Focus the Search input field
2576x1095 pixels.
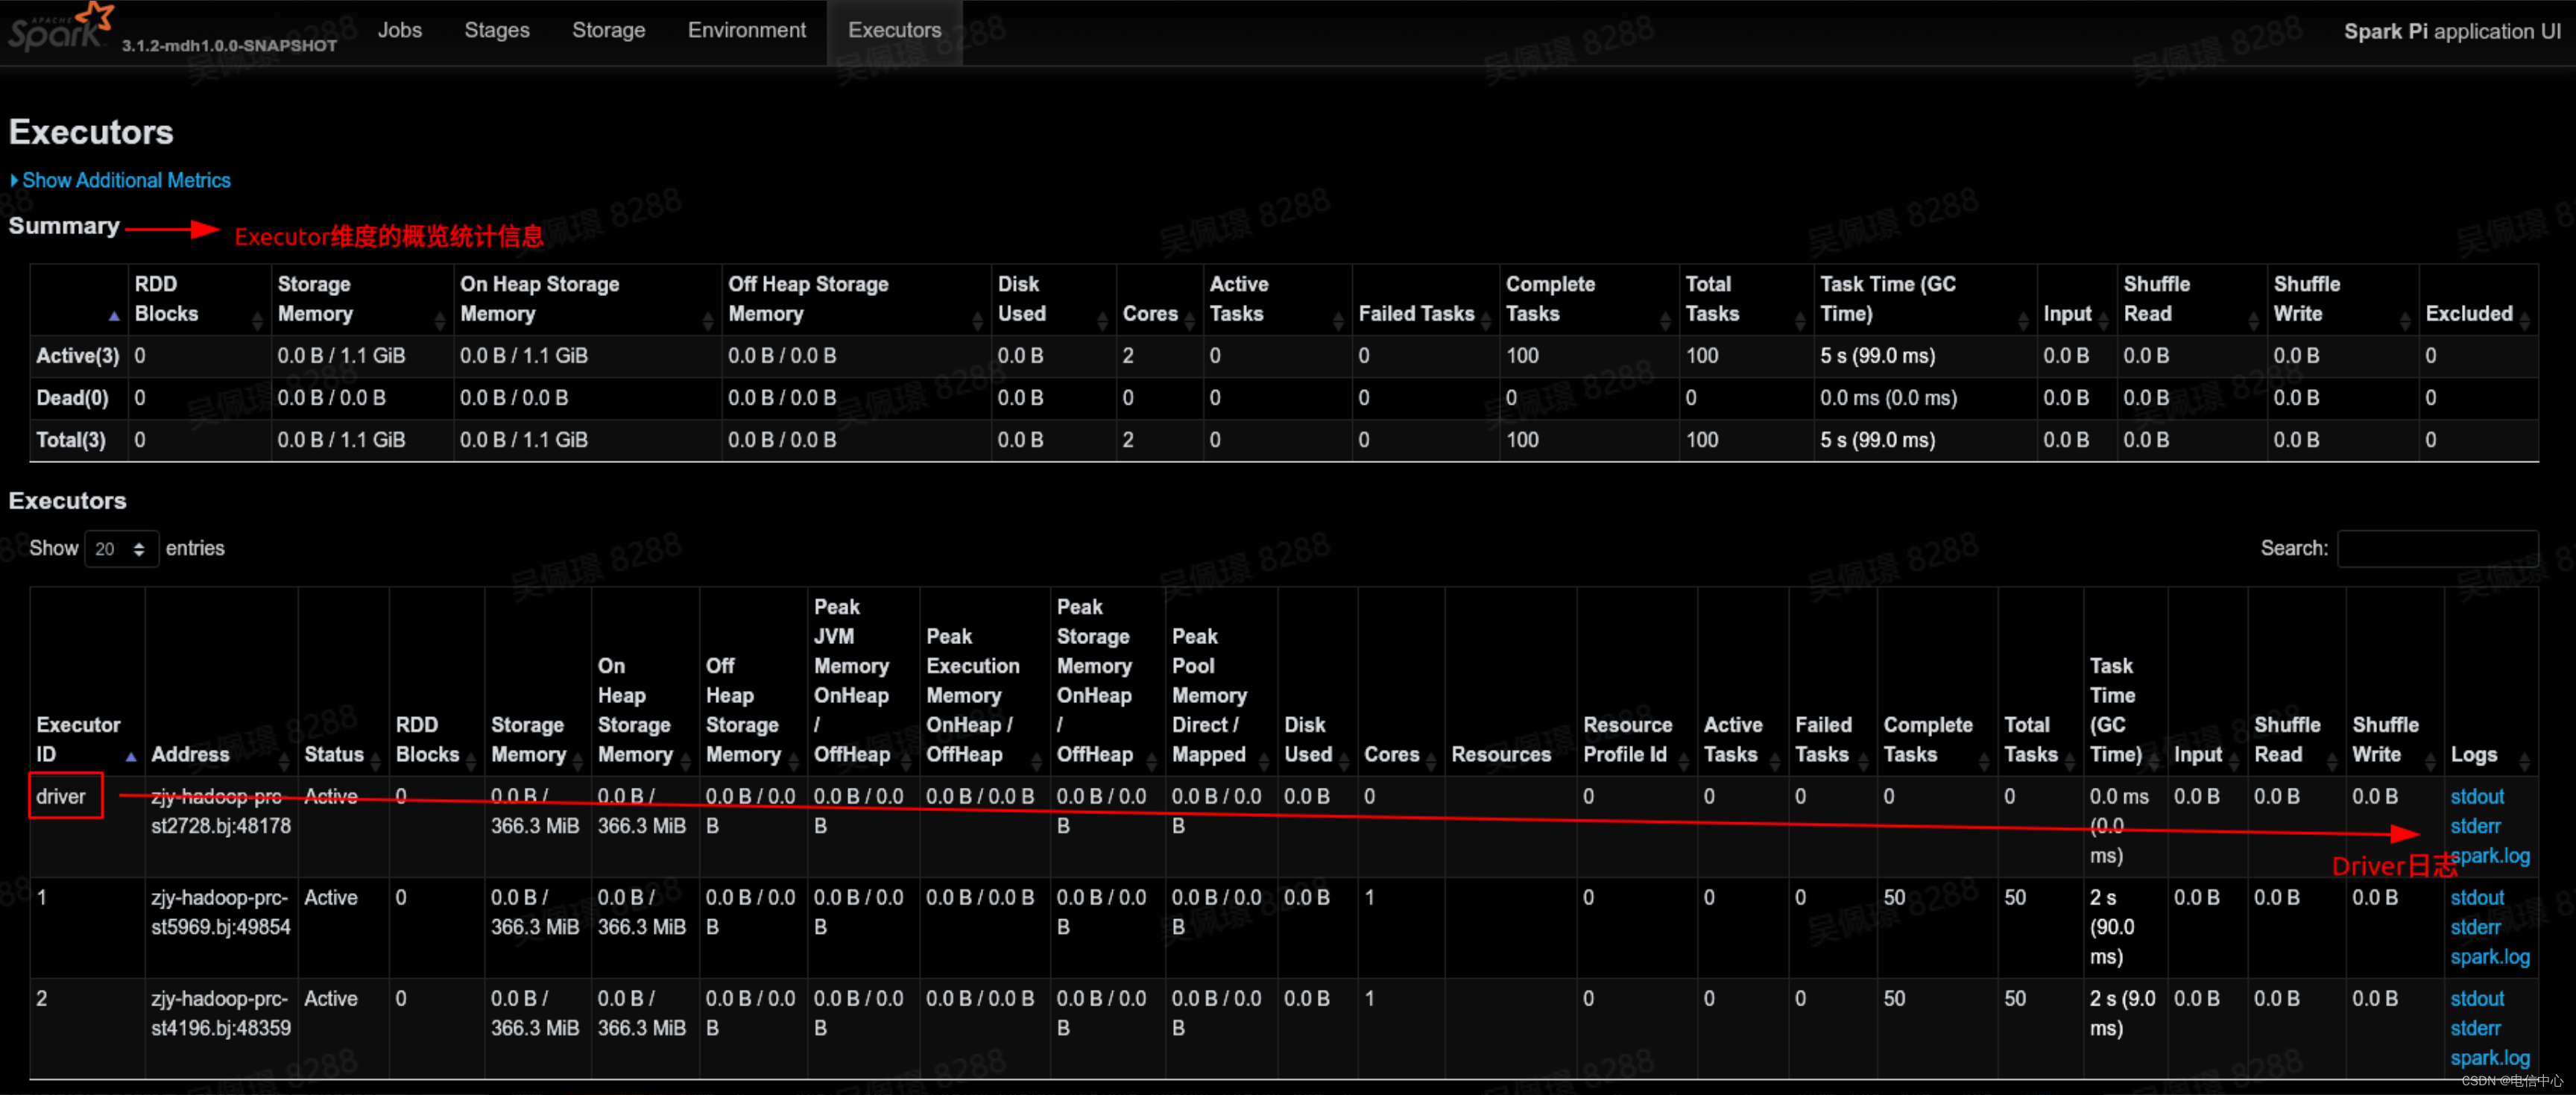click(2437, 548)
